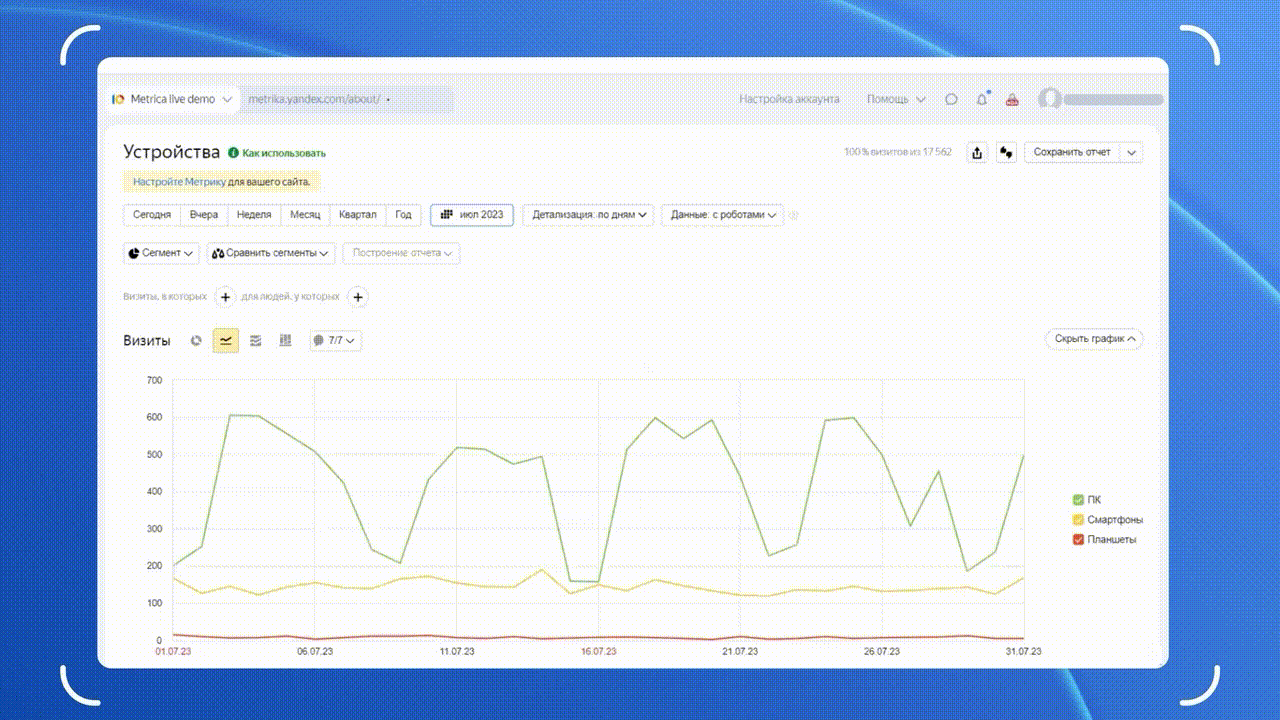The image size is (1280, 720).
Task: Open the Как использовать link
Action: (x=283, y=153)
